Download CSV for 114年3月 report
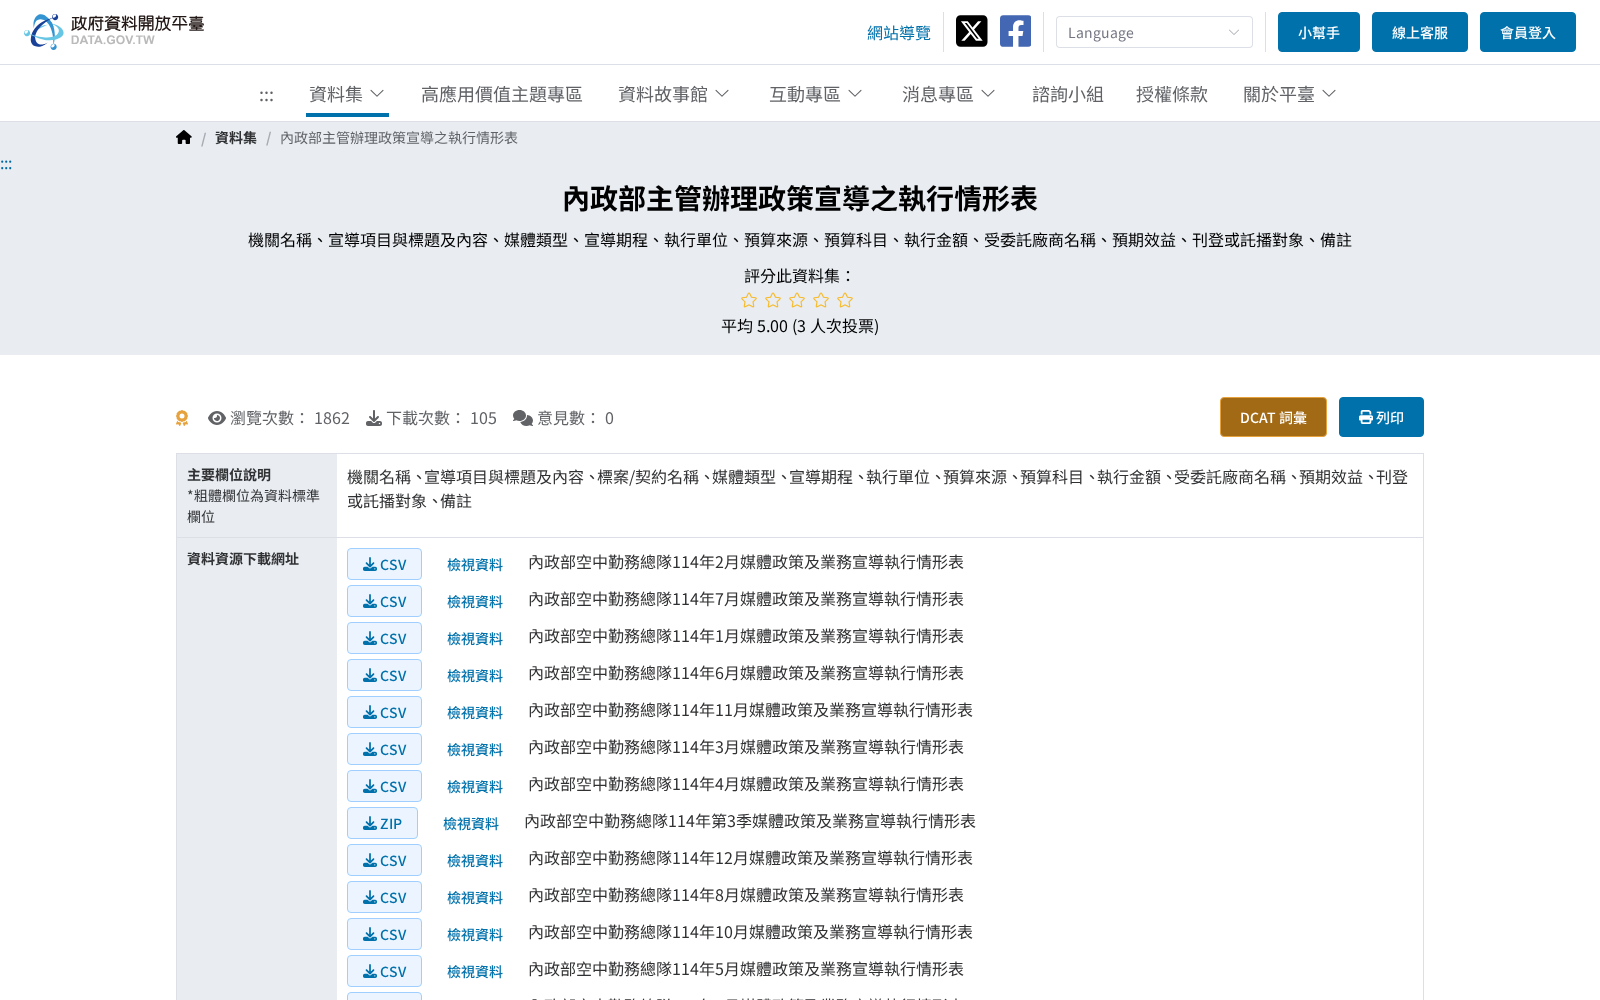 [x=384, y=749]
